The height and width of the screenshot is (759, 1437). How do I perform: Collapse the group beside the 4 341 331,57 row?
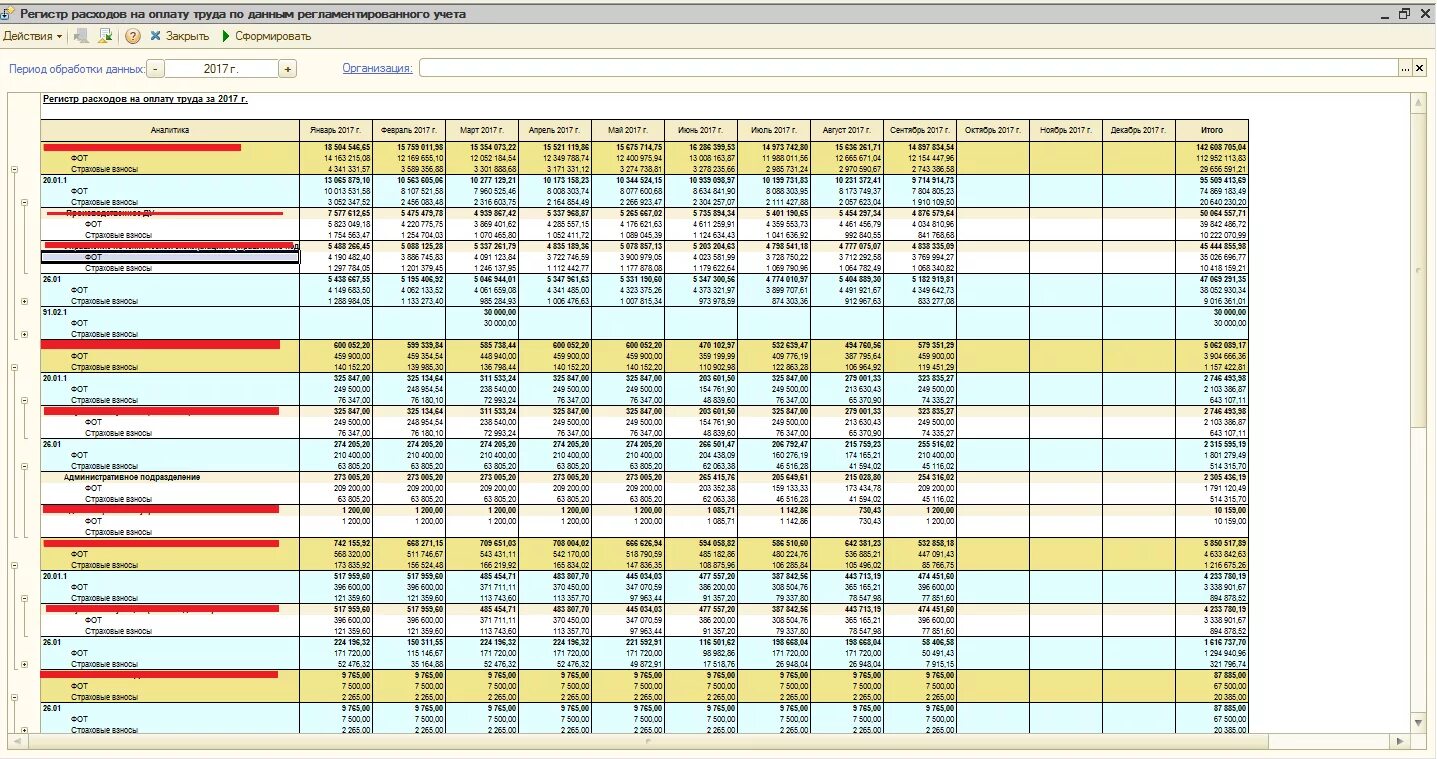pos(14,169)
